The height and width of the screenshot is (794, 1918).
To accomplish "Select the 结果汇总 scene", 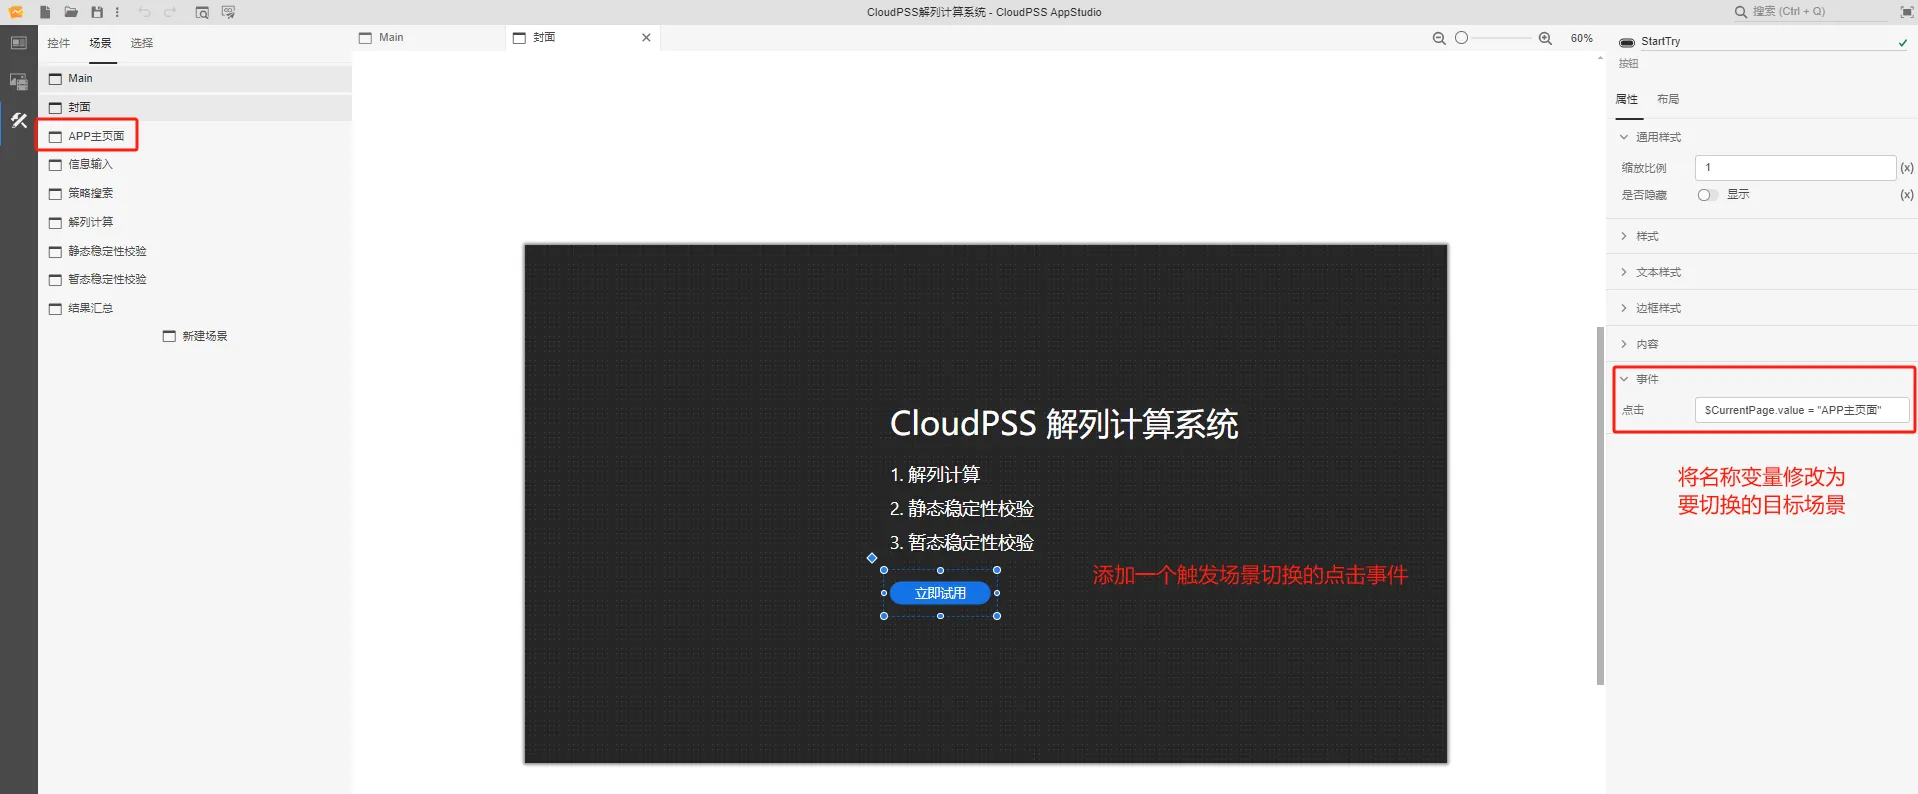I will point(195,308).
